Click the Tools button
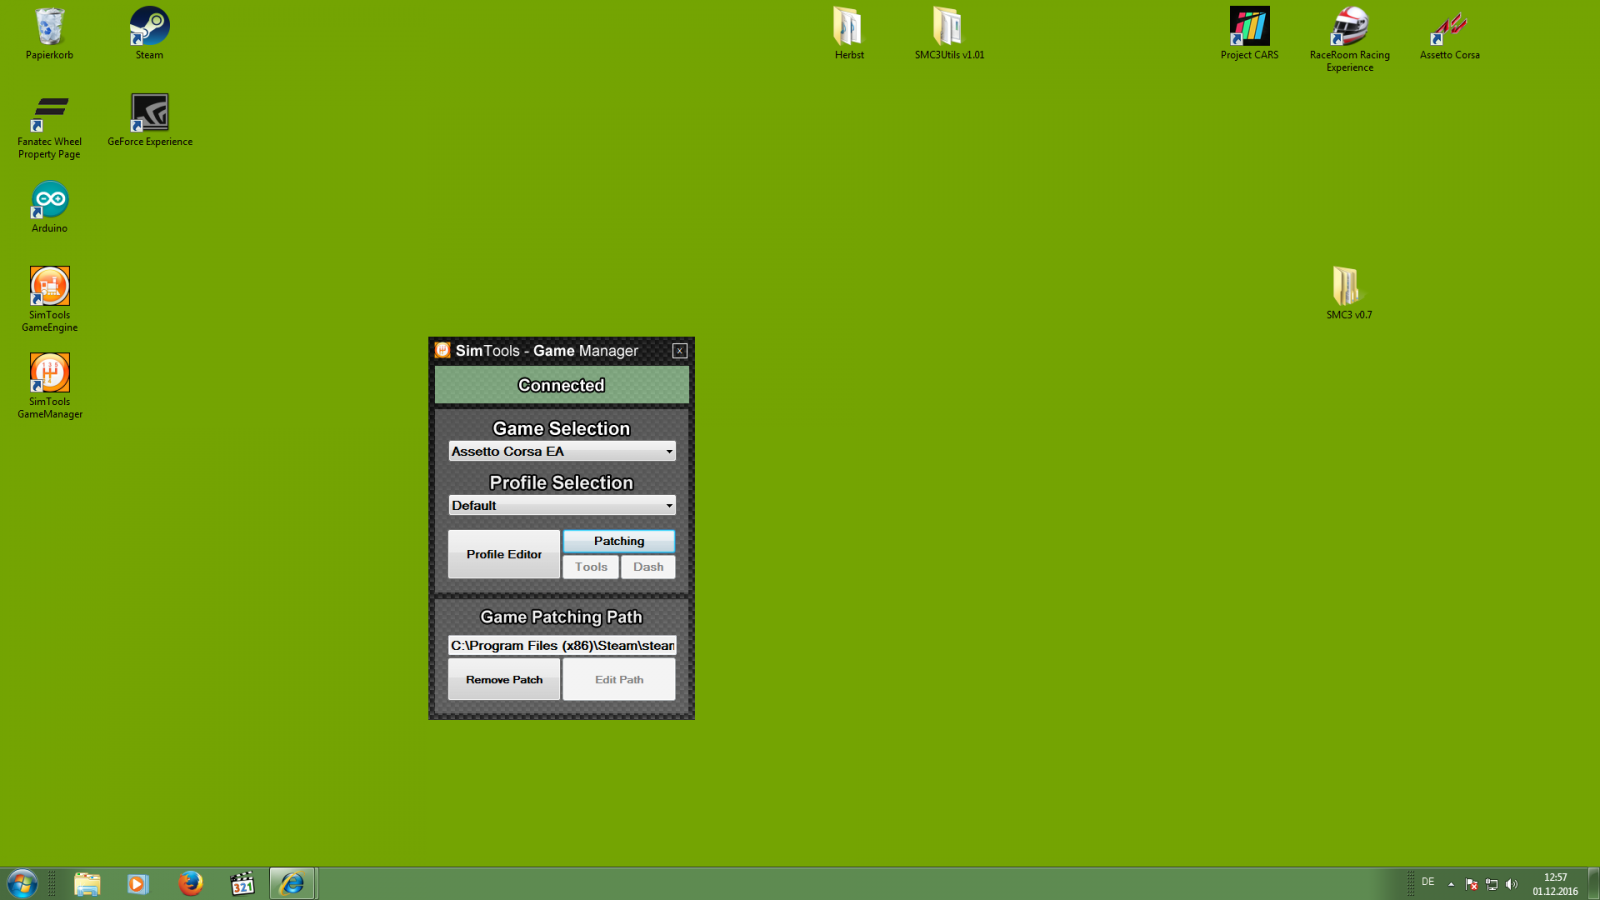The height and width of the screenshot is (900, 1600). tap(591, 567)
